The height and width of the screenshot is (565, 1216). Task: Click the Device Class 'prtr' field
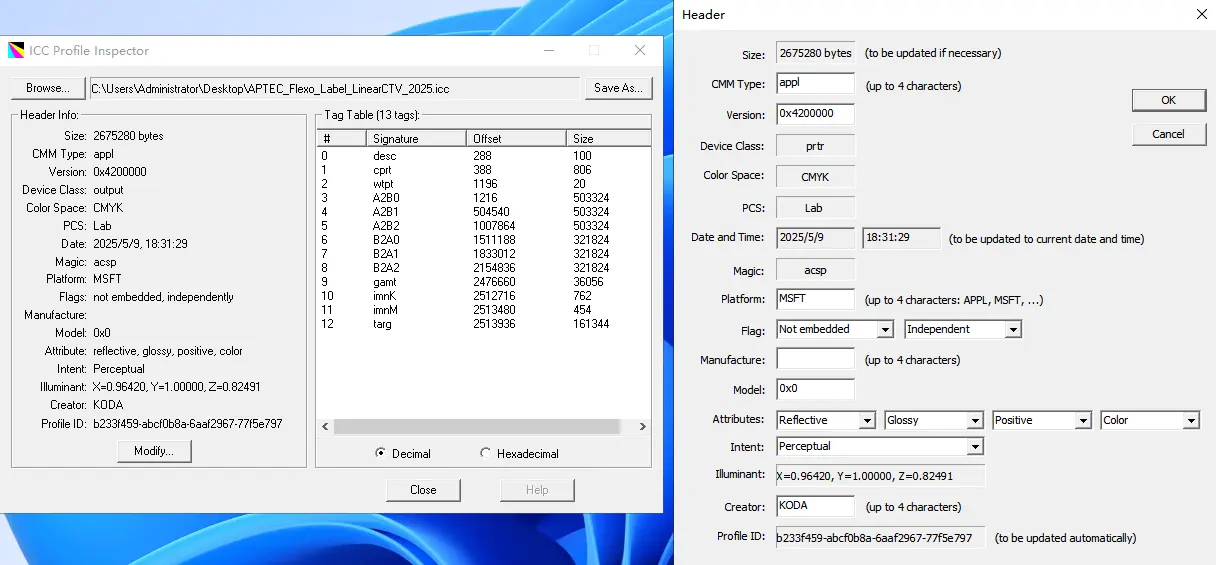(x=815, y=146)
